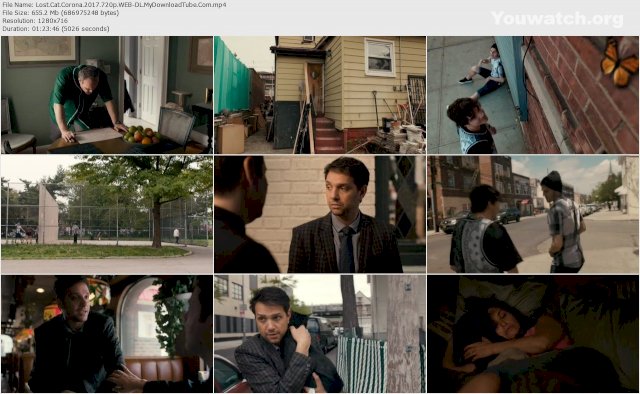640x394 pixels.
Task: Select thumbnail of man seated in restaurant booth
Action: (107, 334)
